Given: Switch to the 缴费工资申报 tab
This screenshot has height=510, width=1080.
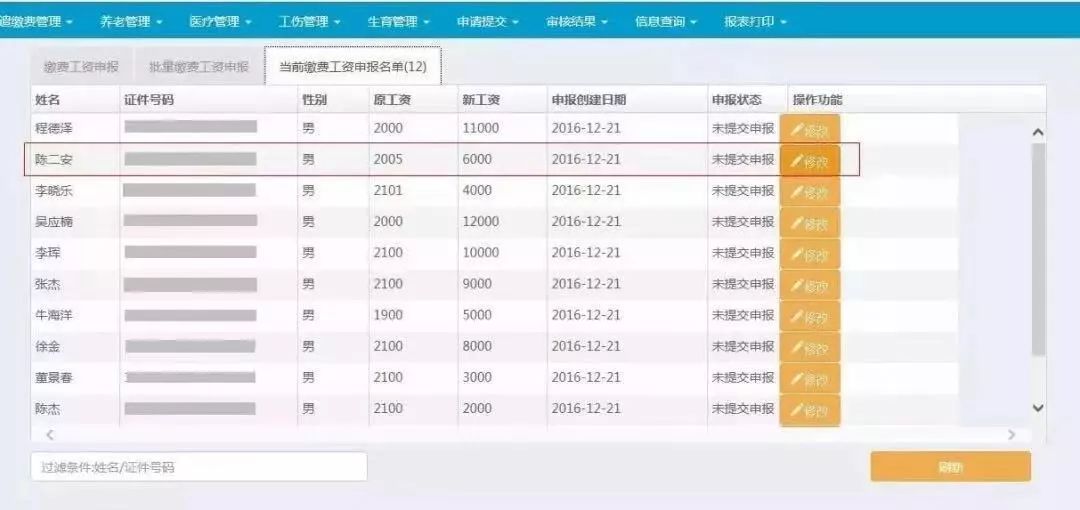Looking at the screenshot, I should pos(81,67).
